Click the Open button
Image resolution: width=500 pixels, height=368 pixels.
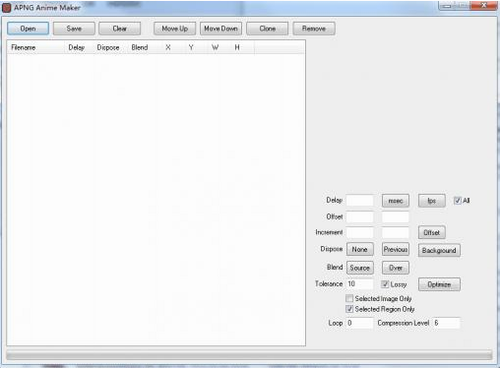coord(28,29)
